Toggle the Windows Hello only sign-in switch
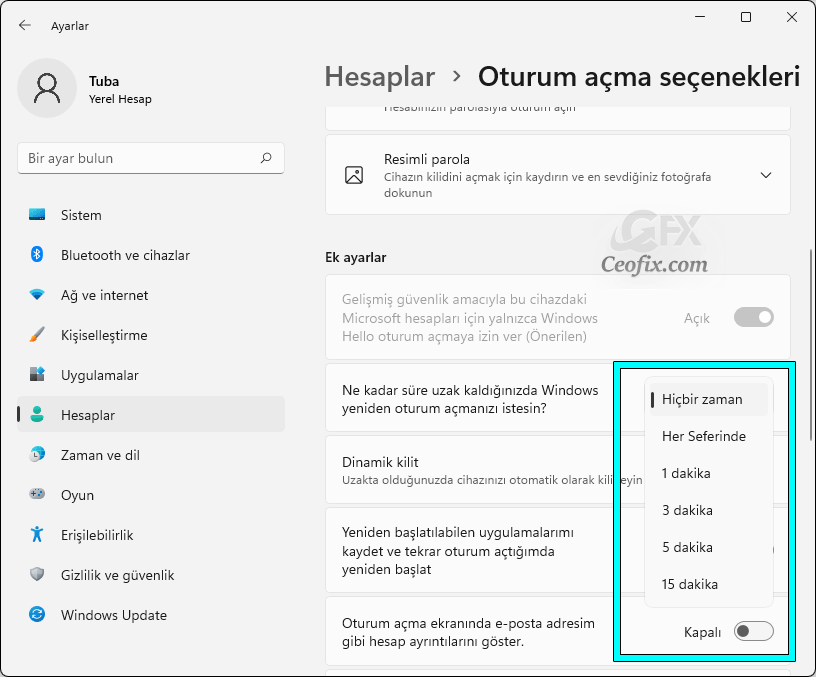The image size is (816, 677). click(754, 317)
